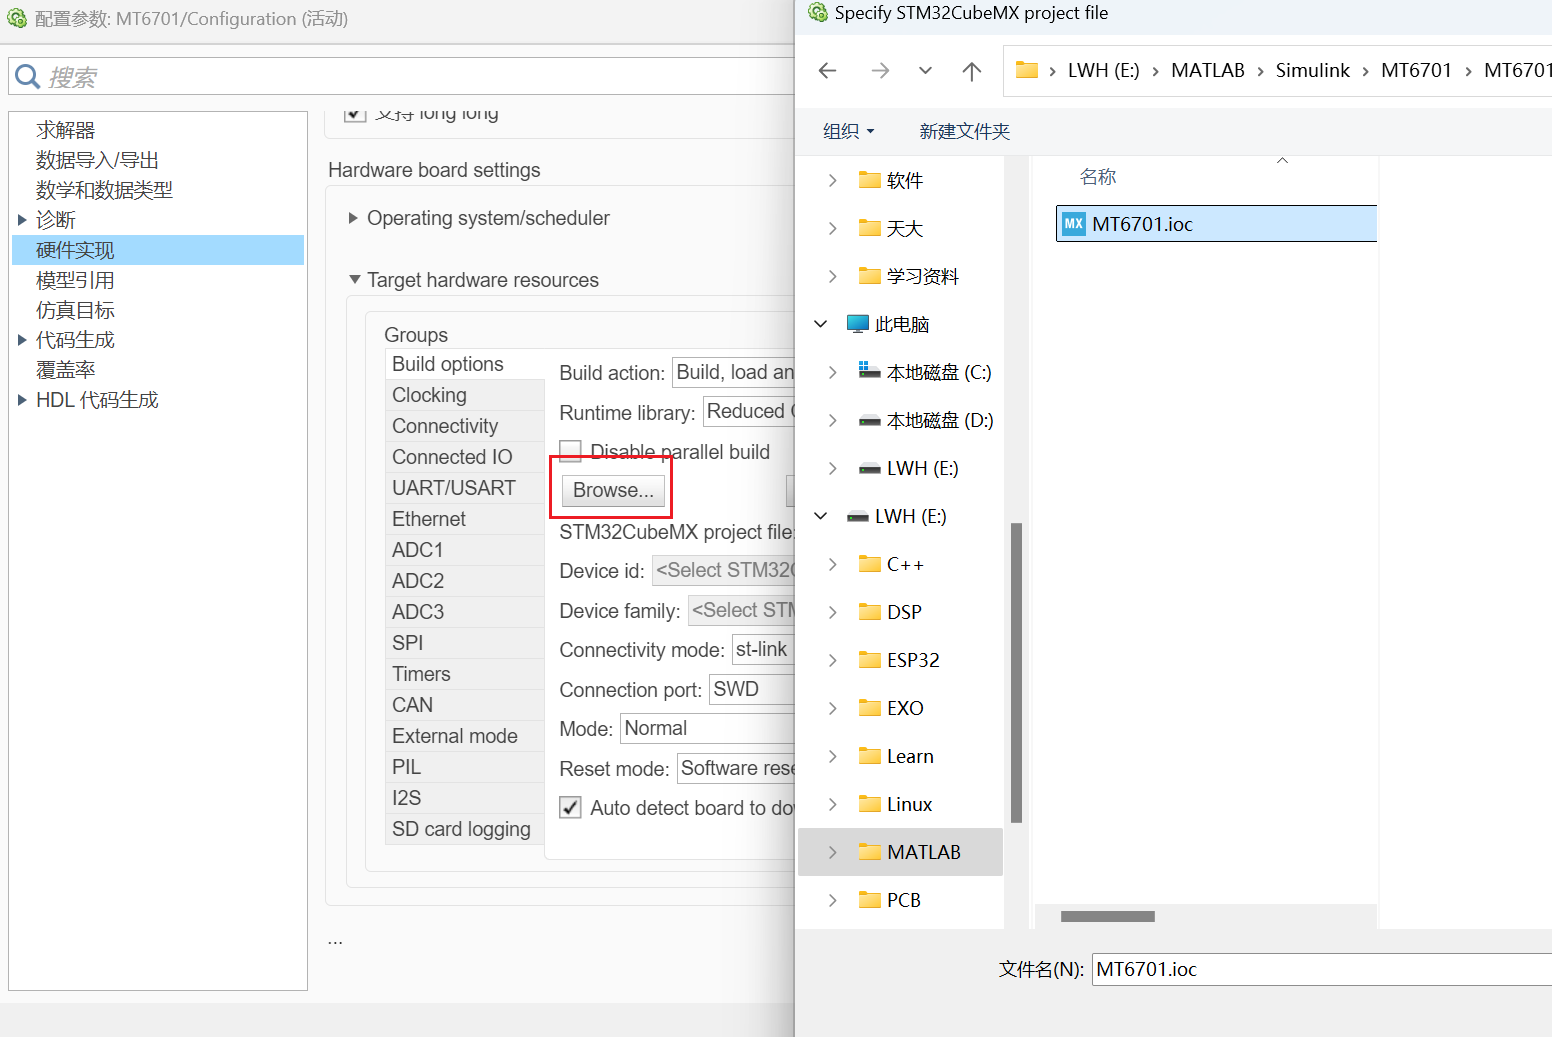Click 新建文件夹 button
Image resolution: width=1552 pixels, height=1037 pixels.
(964, 131)
